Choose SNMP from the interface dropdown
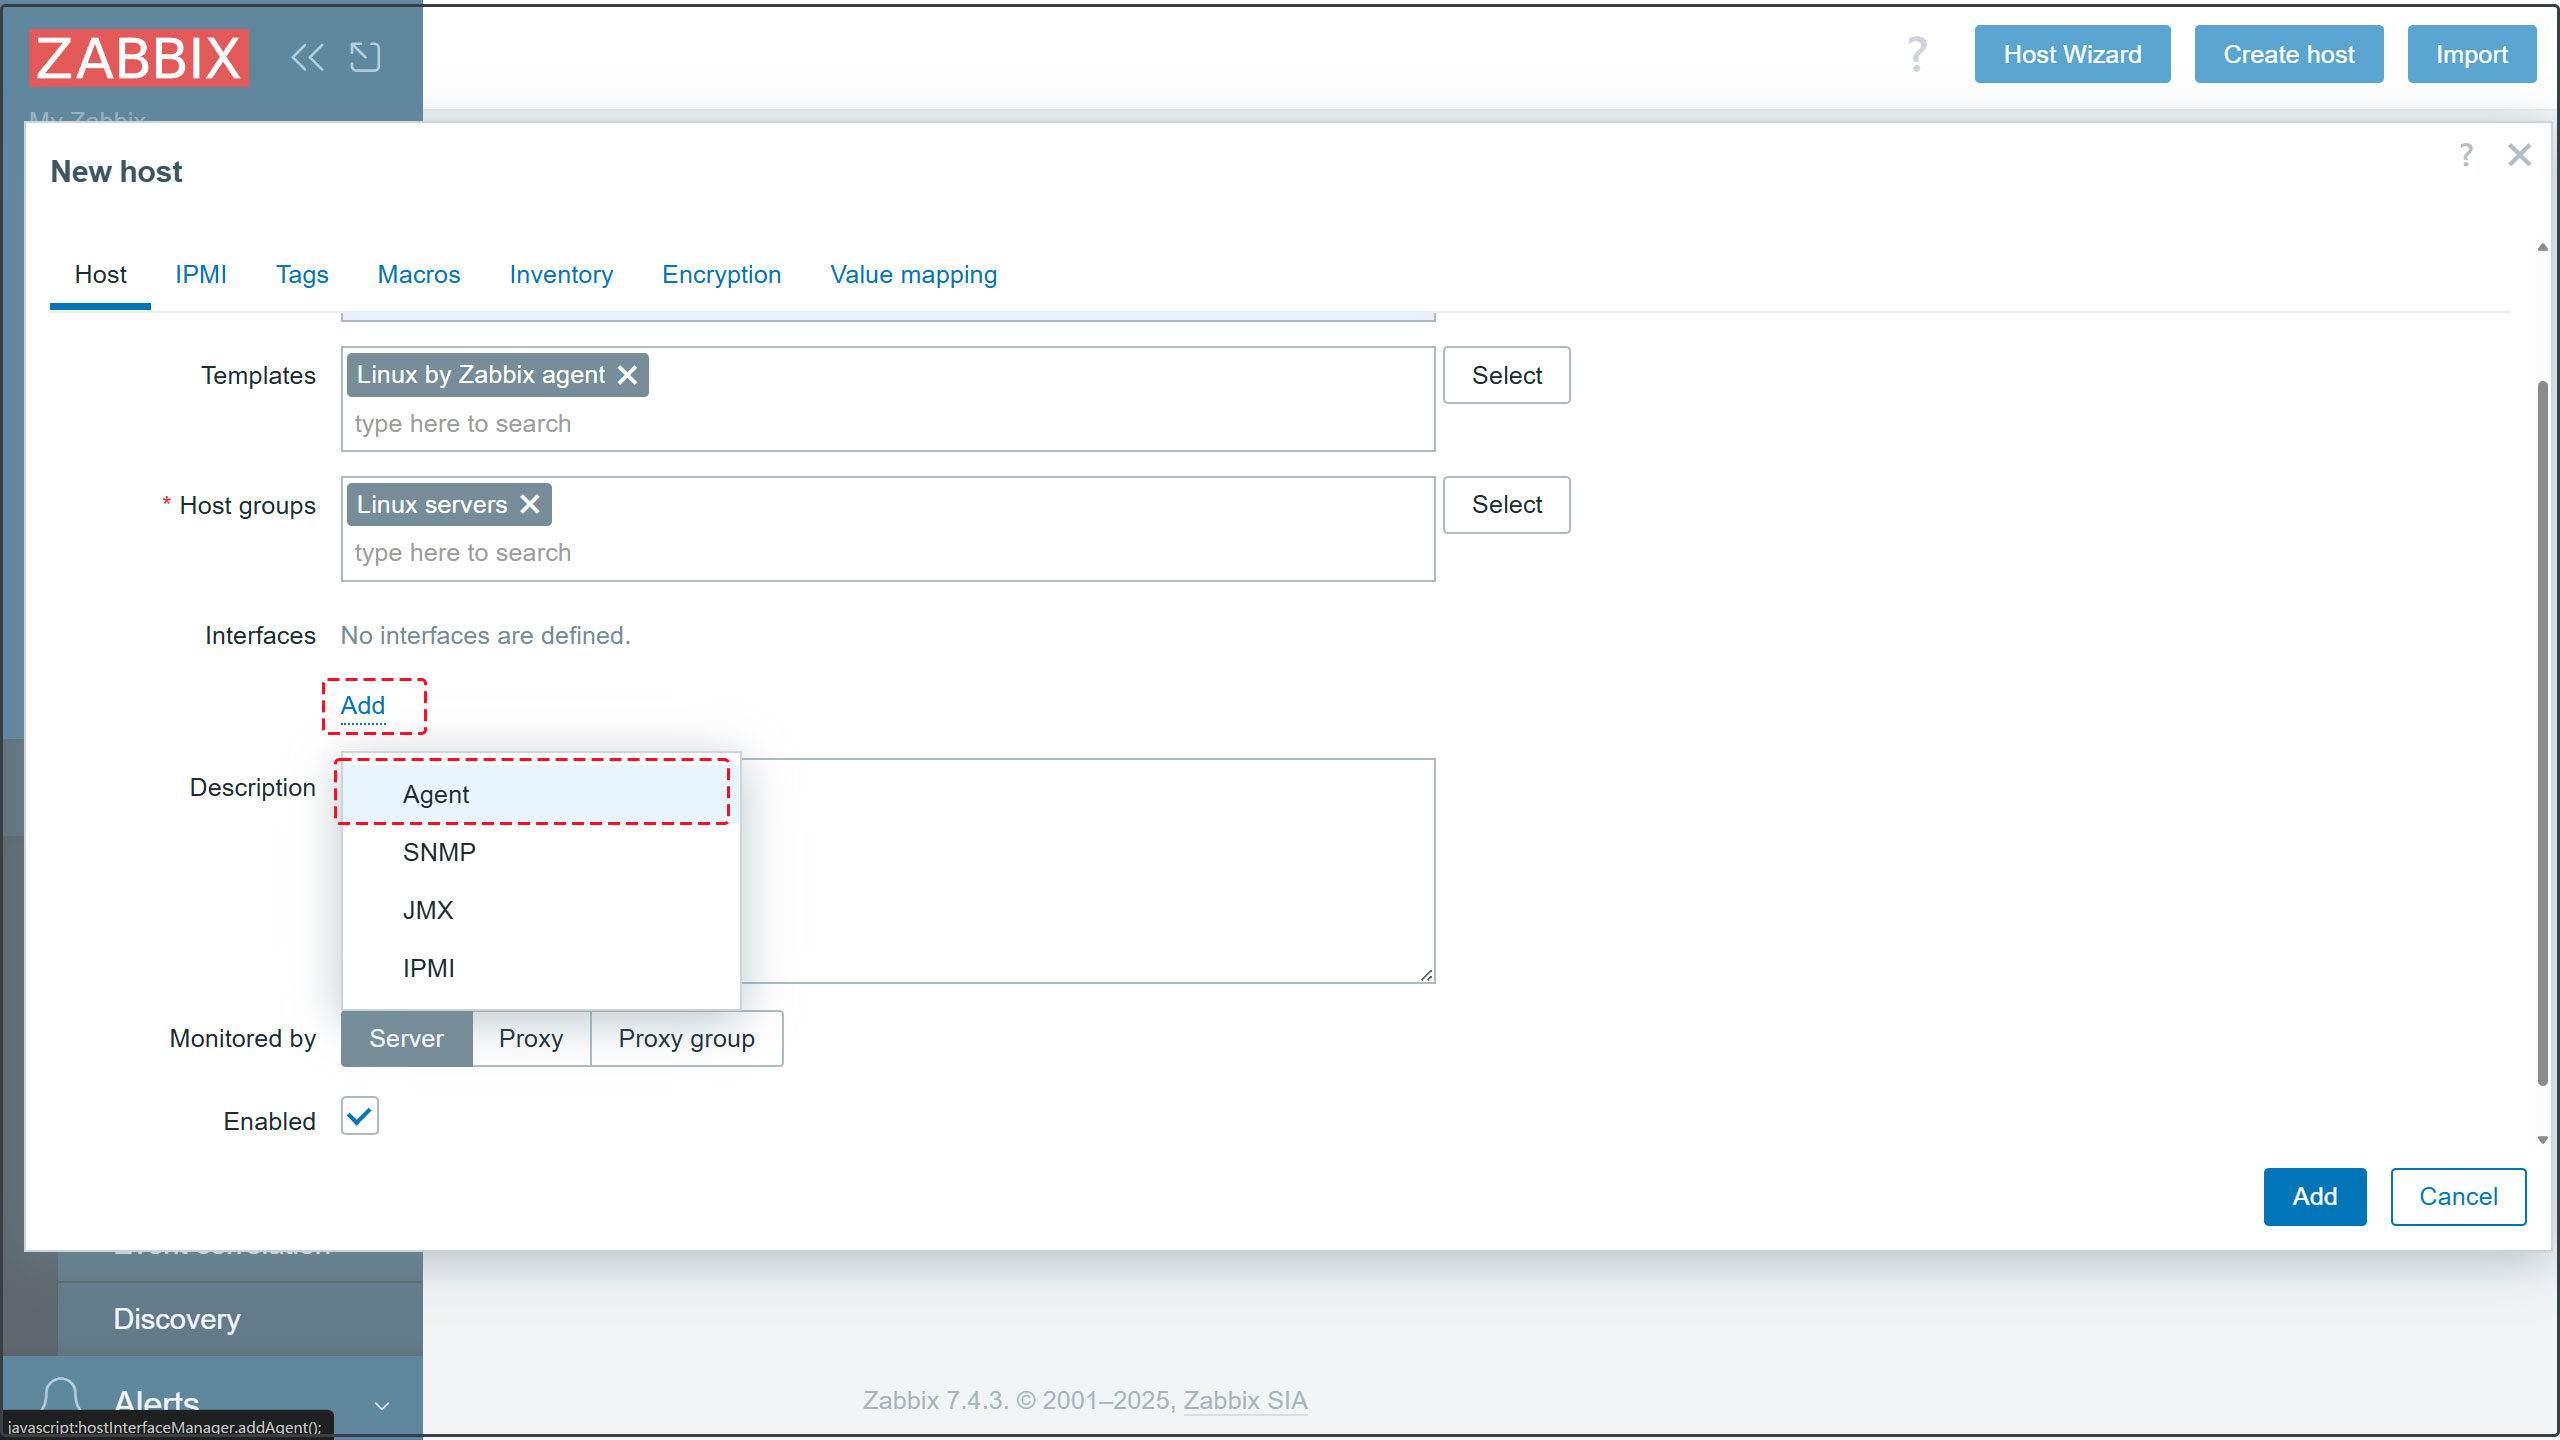The image size is (2560, 1440). click(439, 853)
